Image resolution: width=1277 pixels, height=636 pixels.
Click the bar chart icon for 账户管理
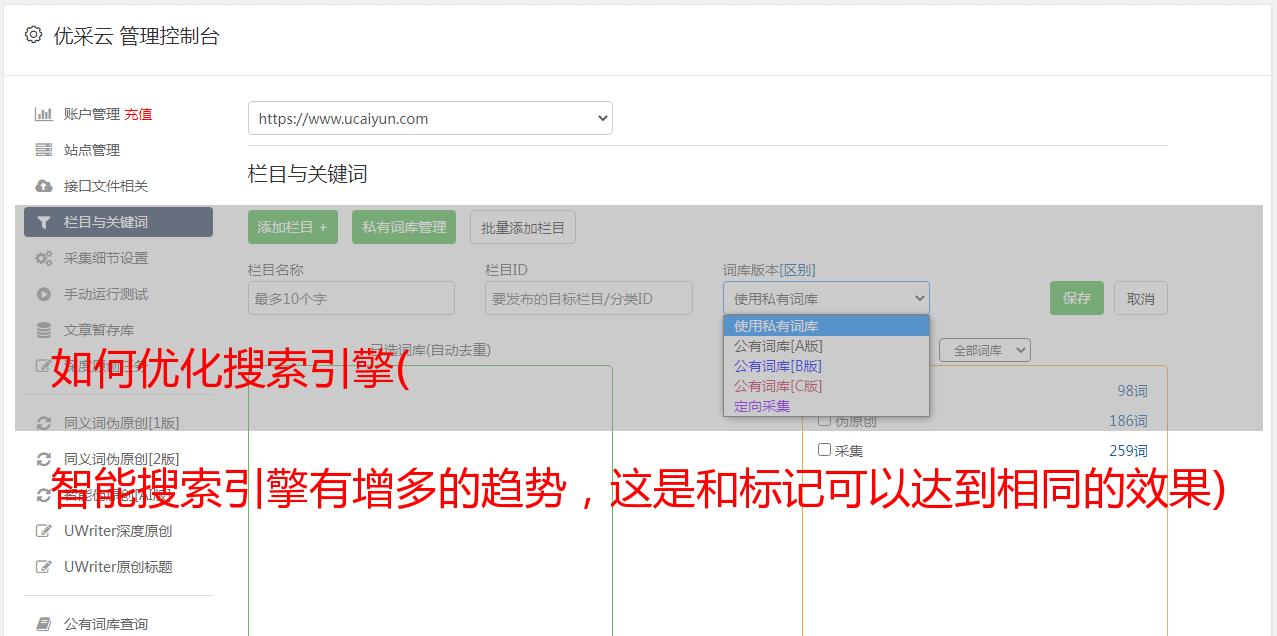[x=43, y=114]
